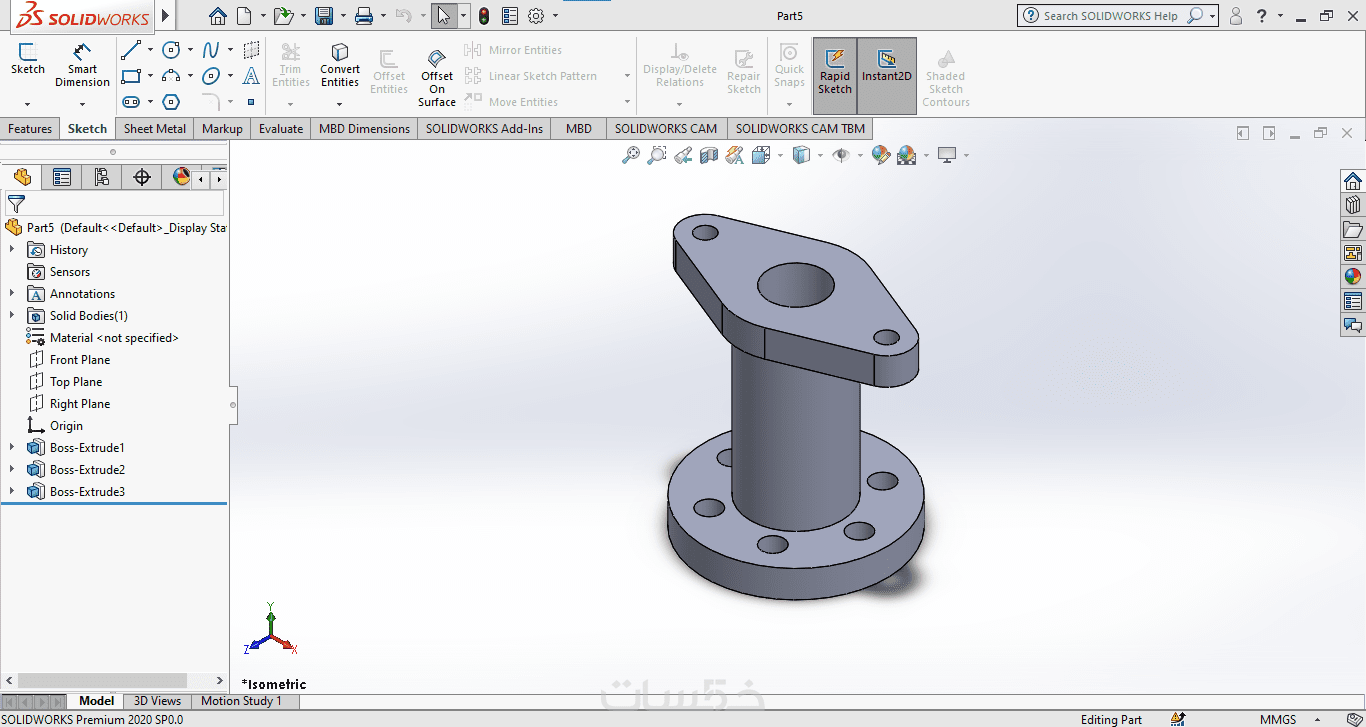1366x727 pixels.
Task: Open the Options gear dropdown arrow
Action: point(556,16)
